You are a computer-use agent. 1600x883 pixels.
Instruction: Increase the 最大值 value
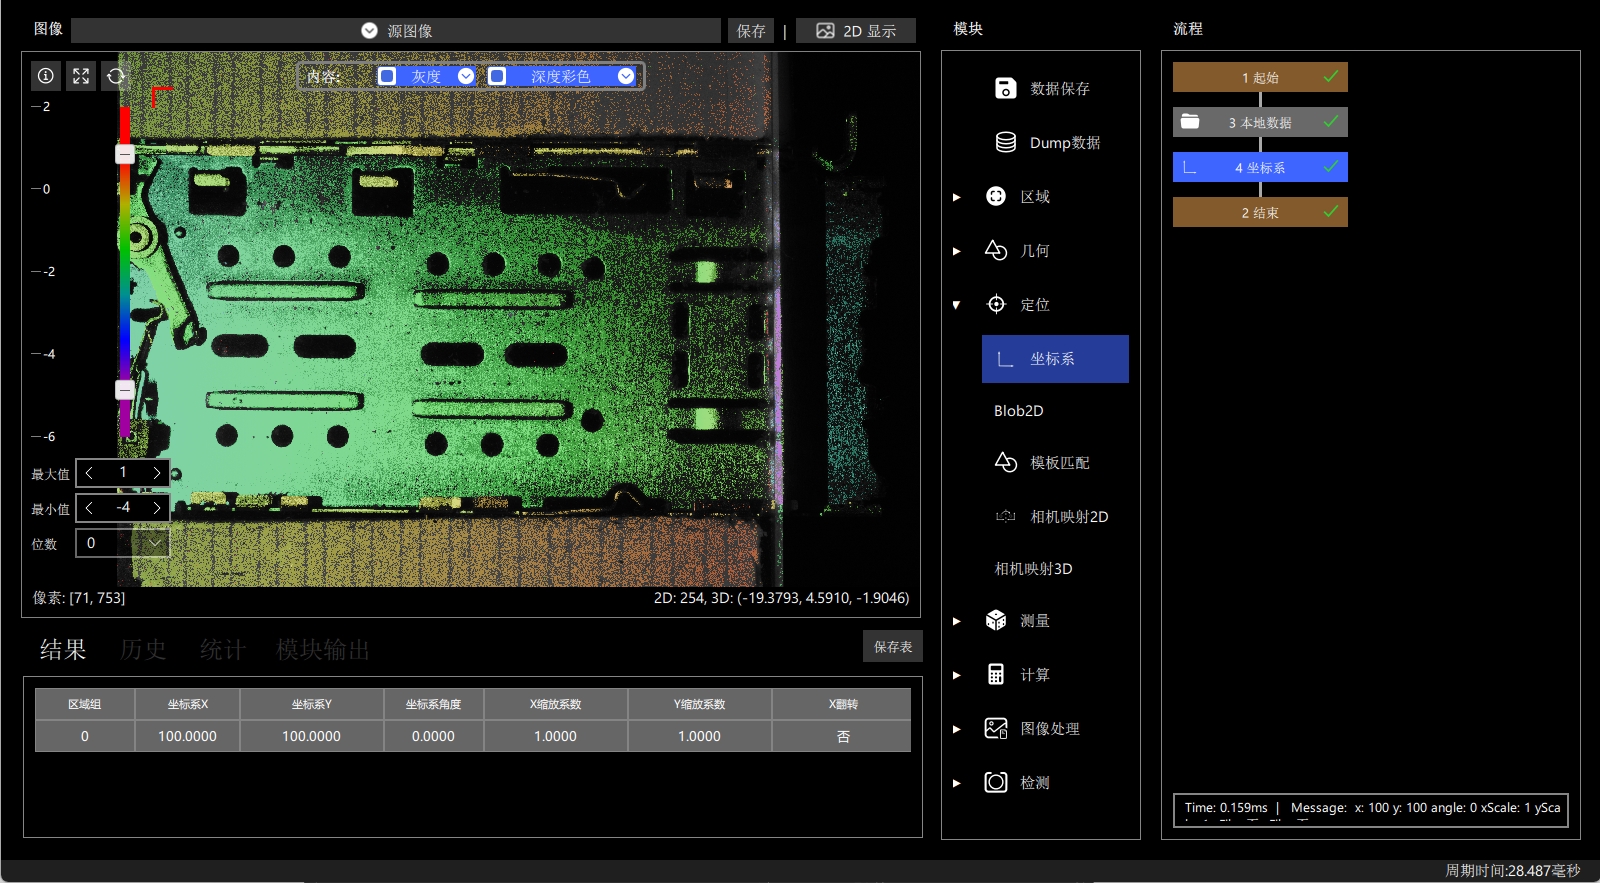pos(157,473)
